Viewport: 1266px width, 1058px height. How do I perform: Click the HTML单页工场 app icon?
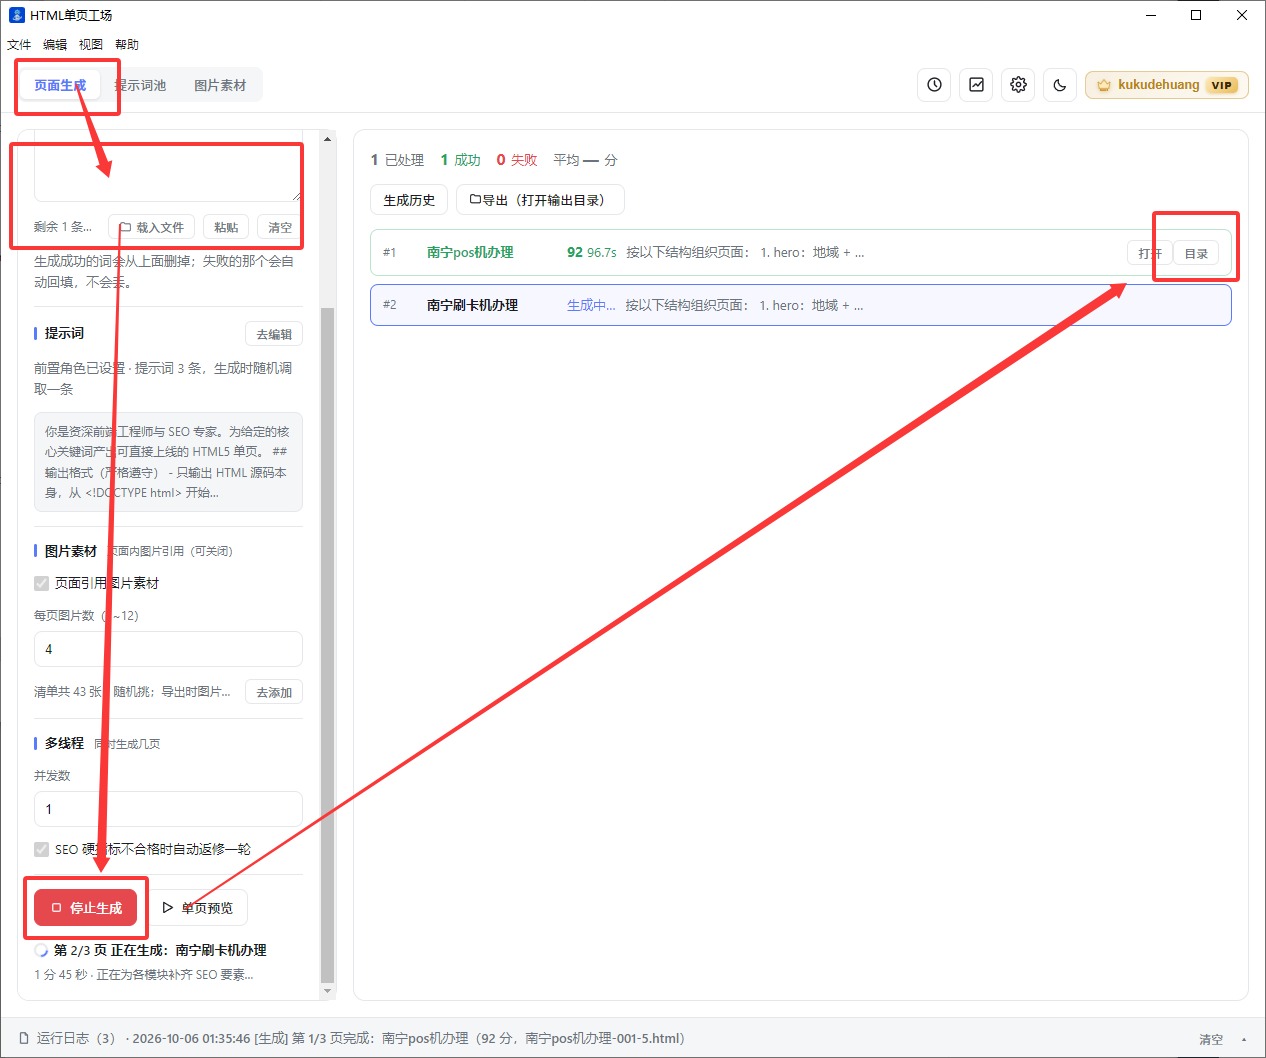tap(16, 15)
